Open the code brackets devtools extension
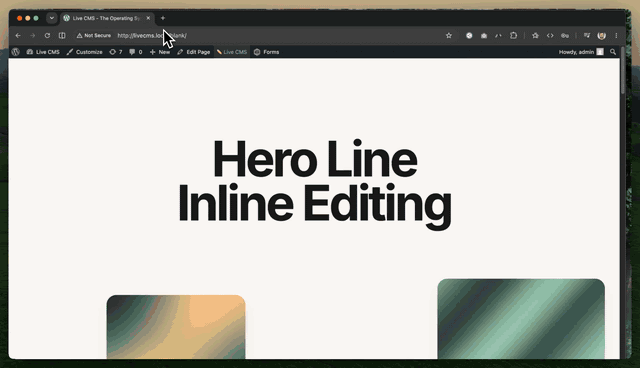Image resolution: width=640 pixels, height=368 pixels. [550, 35]
